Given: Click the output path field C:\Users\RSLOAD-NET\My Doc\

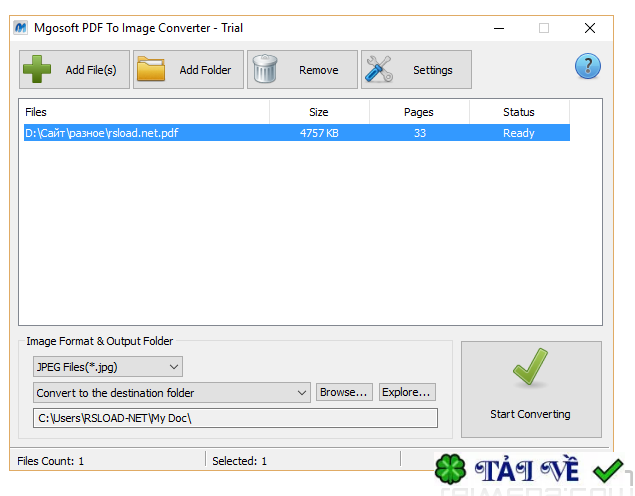Looking at the screenshot, I should click(235, 418).
